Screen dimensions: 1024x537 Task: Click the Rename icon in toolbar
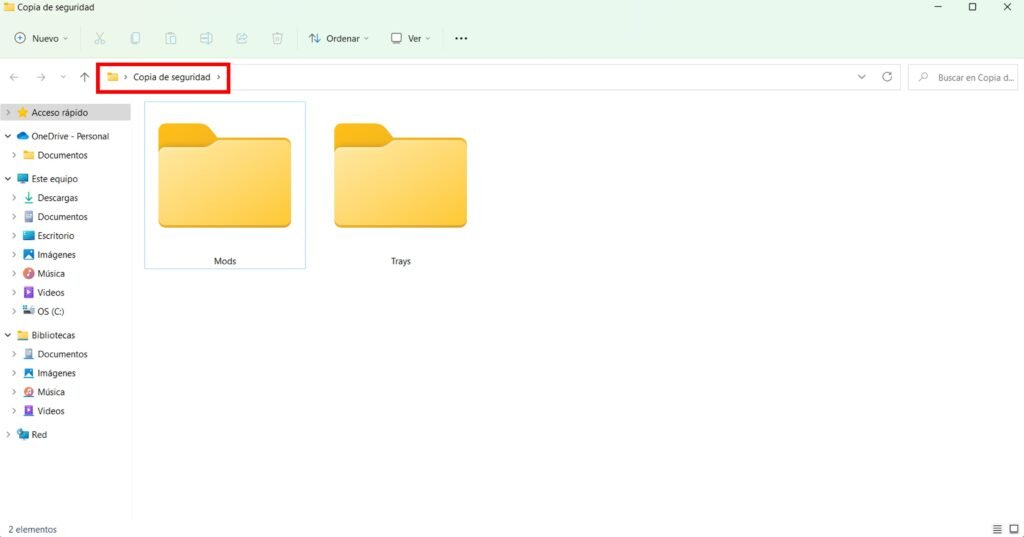click(206, 38)
